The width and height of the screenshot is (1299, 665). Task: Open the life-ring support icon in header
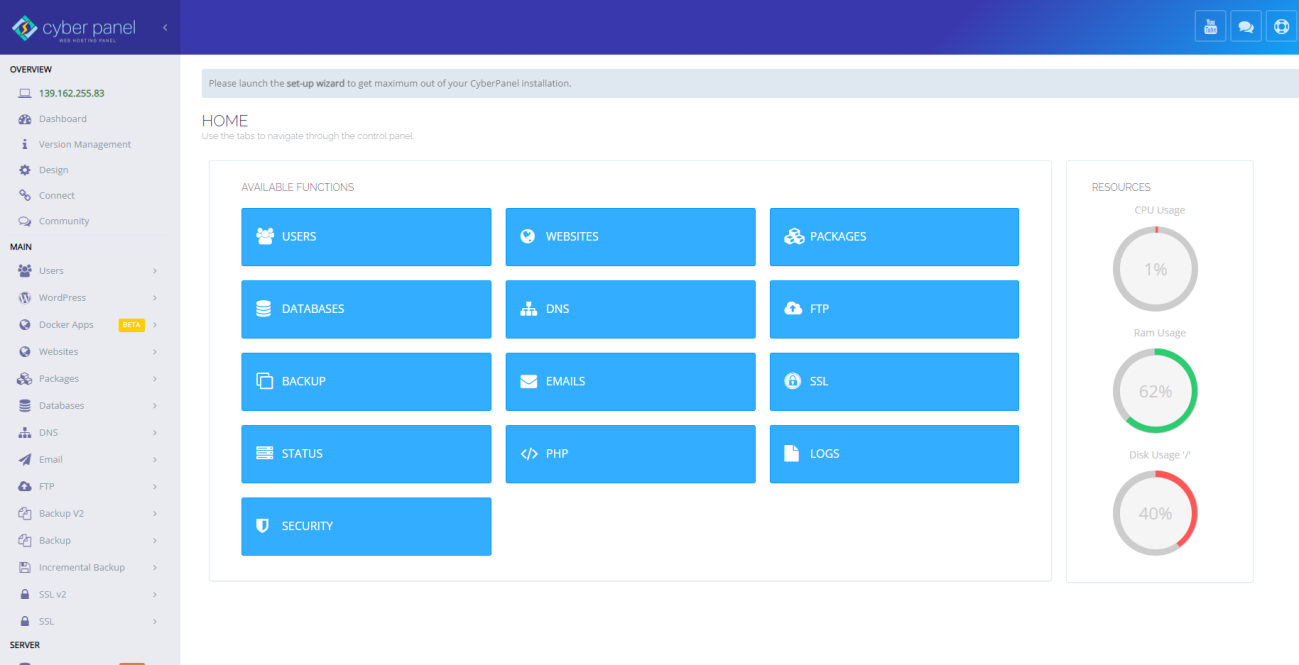point(1281,27)
